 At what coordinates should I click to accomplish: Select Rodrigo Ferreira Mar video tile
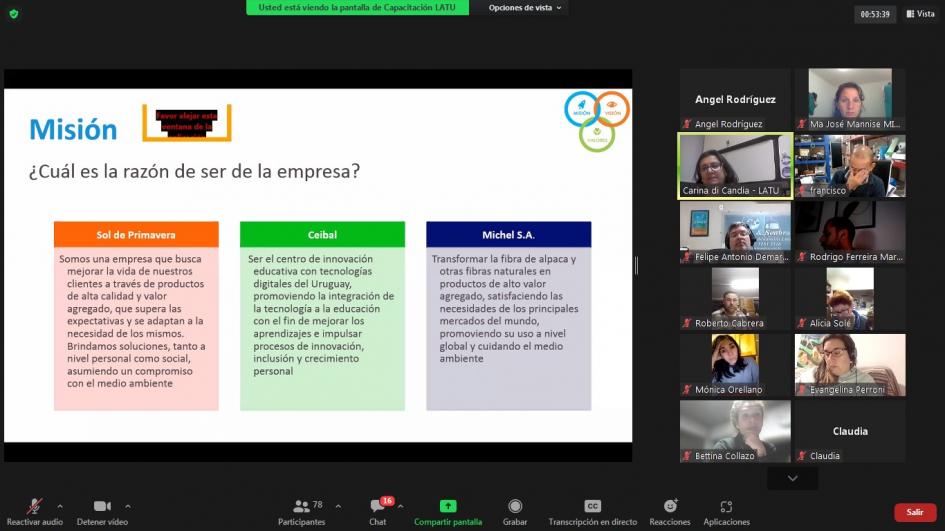(x=850, y=232)
